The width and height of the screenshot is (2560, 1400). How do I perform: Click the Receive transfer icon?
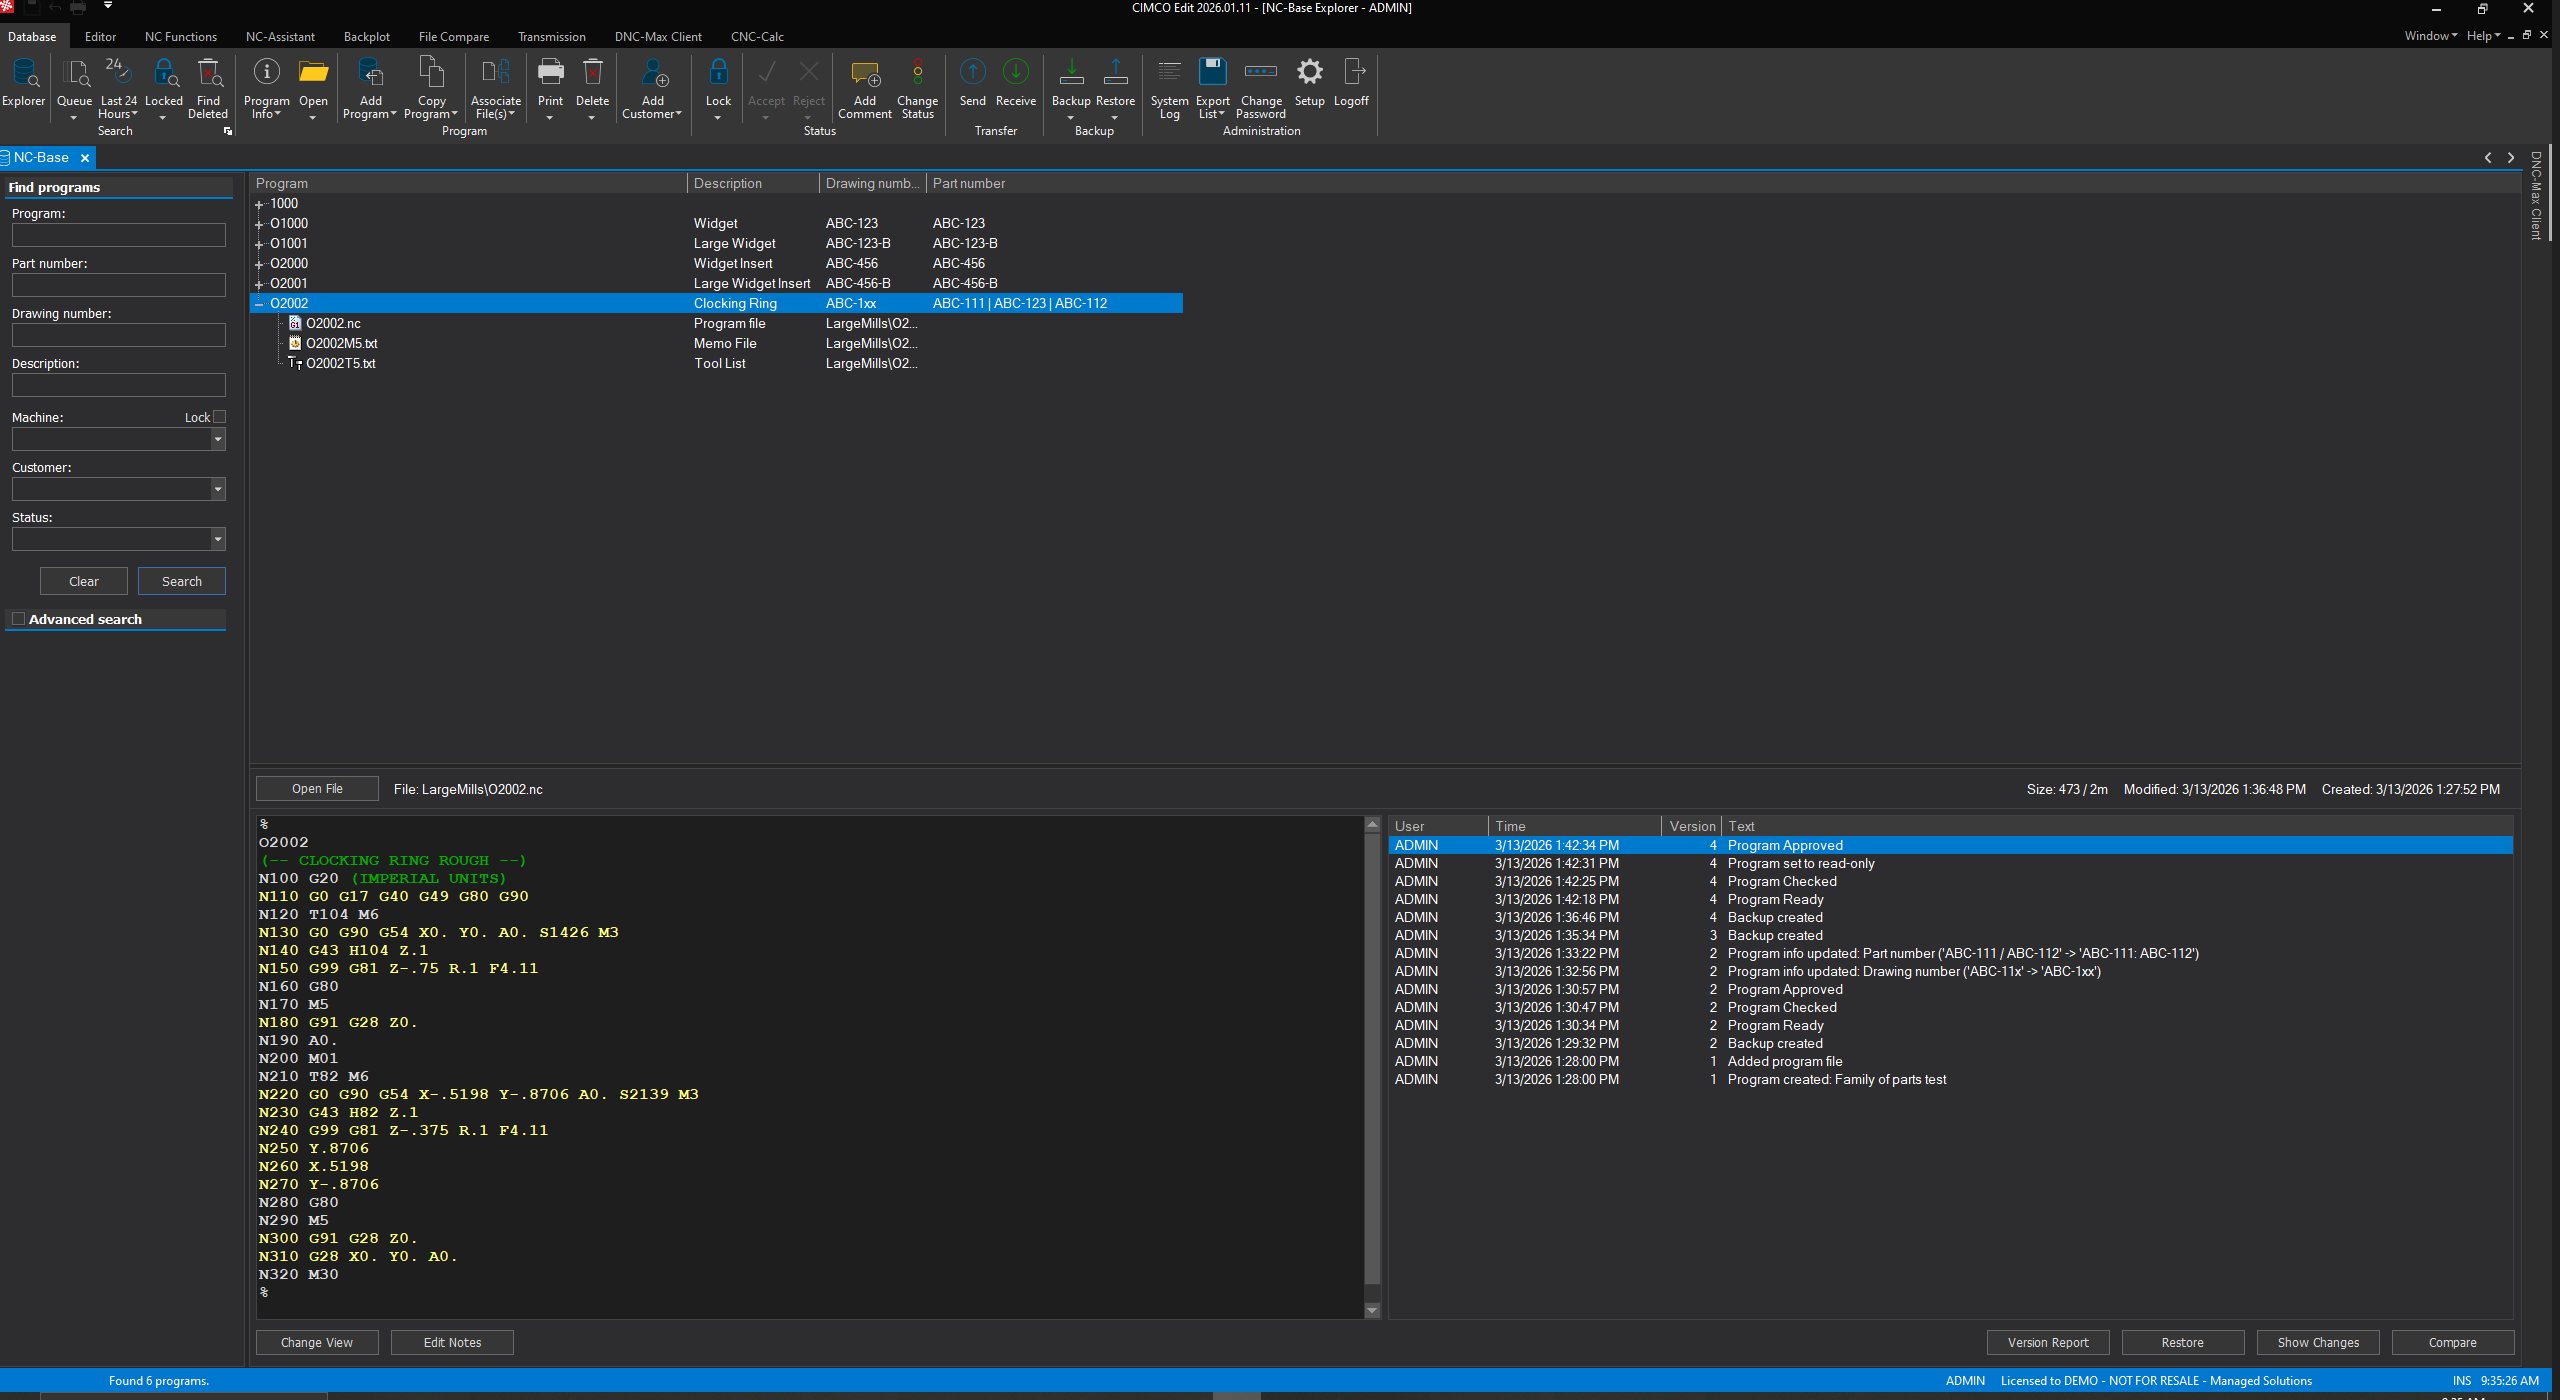click(1016, 72)
